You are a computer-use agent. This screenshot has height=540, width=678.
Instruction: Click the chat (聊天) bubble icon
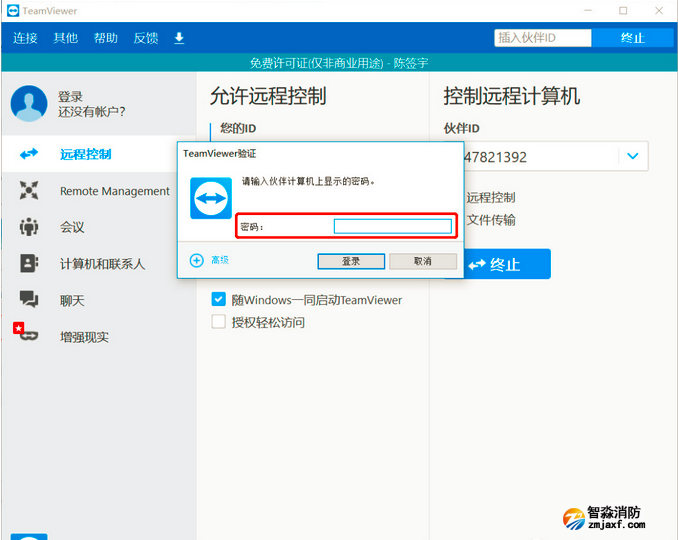click(x=29, y=300)
